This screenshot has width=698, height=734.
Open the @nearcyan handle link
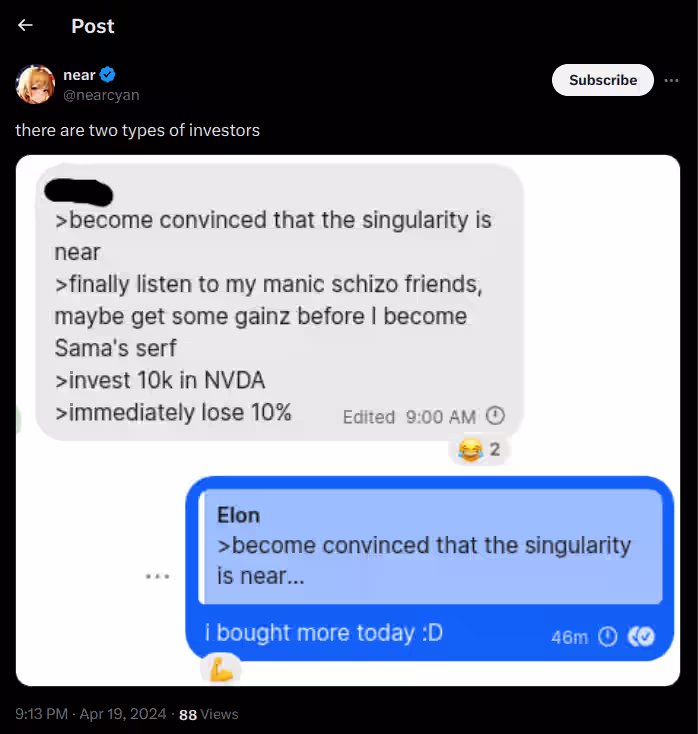(x=101, y=95)
